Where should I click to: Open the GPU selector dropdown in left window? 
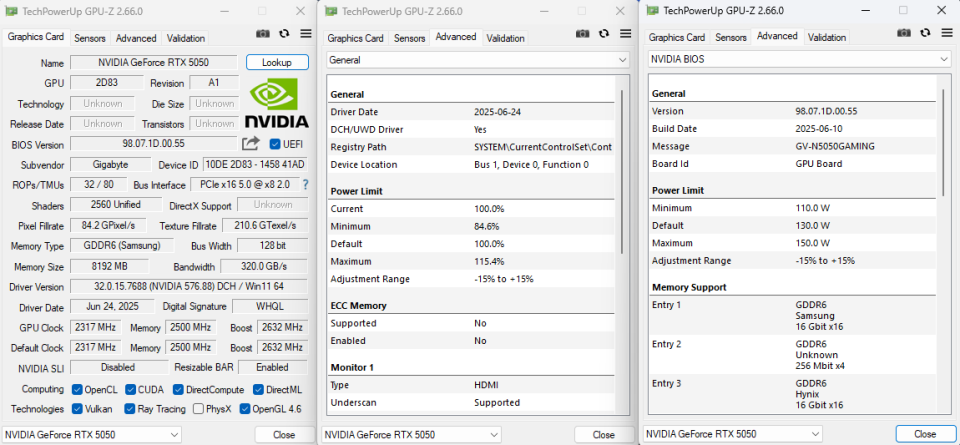click(x=92, y=435)
